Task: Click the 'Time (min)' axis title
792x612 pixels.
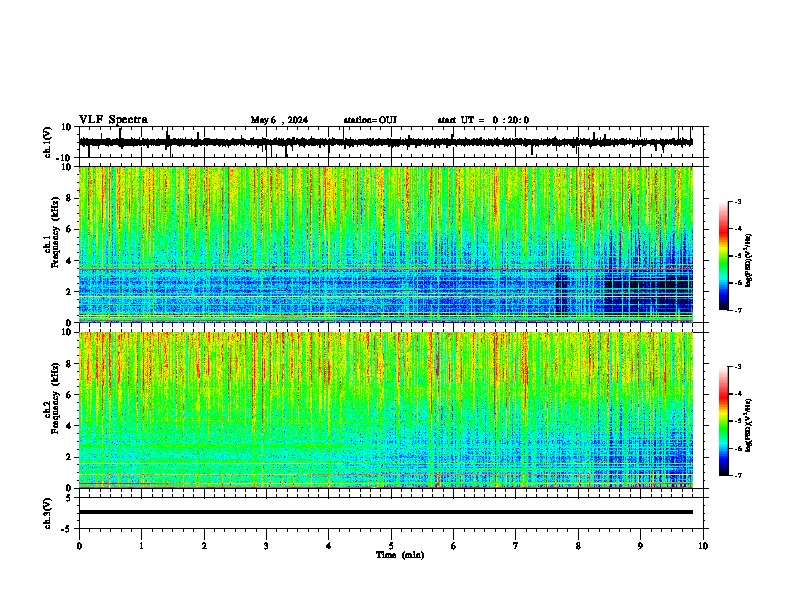Action: click(x=400, y=555)
